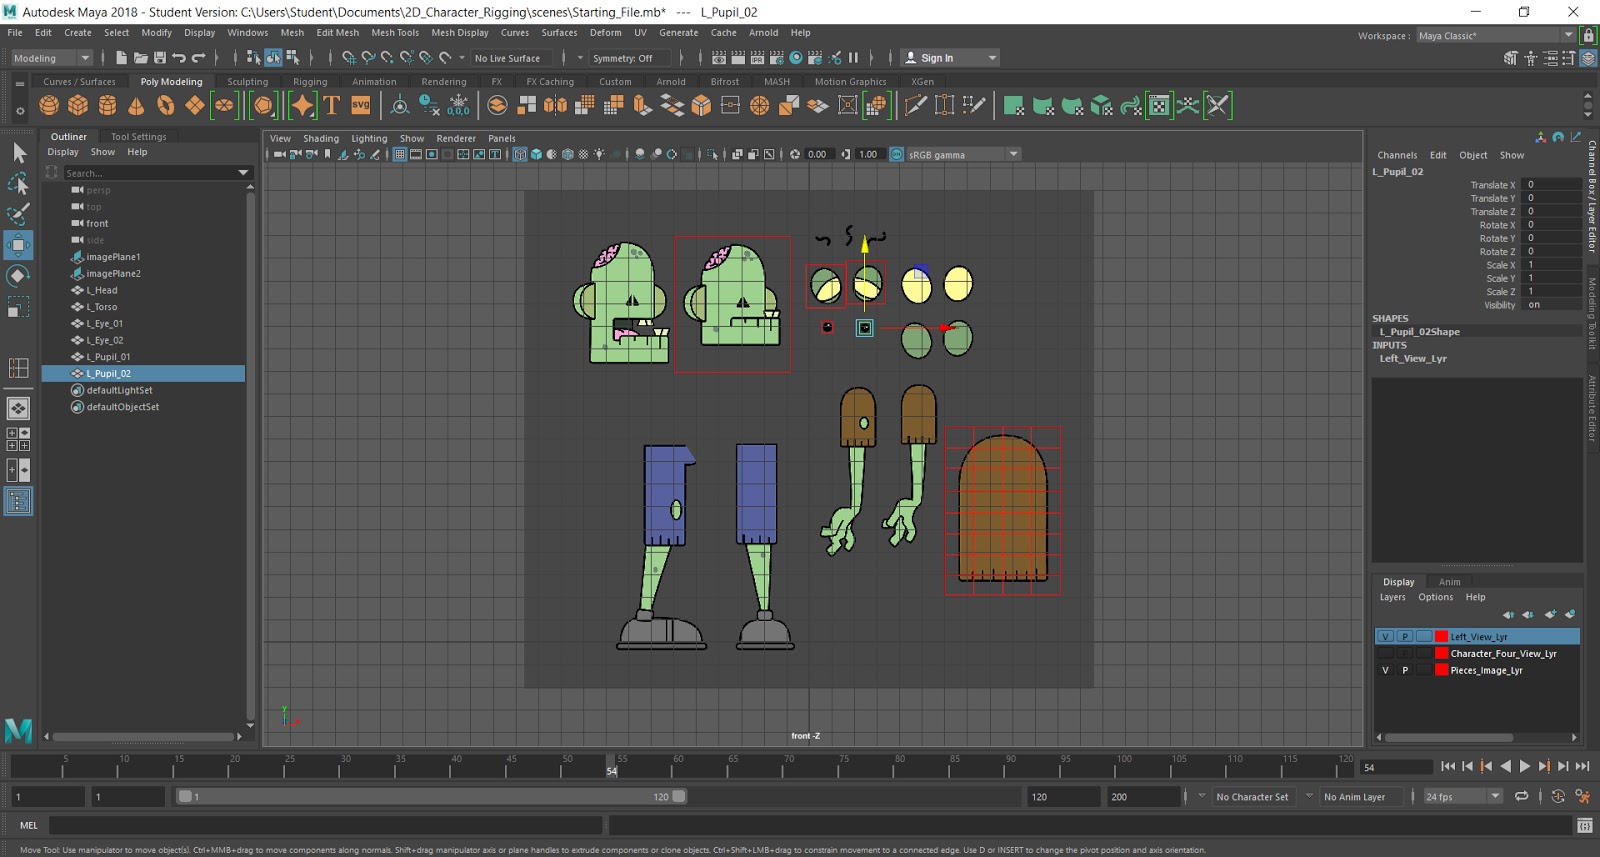Select the Move tool in the toolbox
1600x857 pixels.
[18, 245]
